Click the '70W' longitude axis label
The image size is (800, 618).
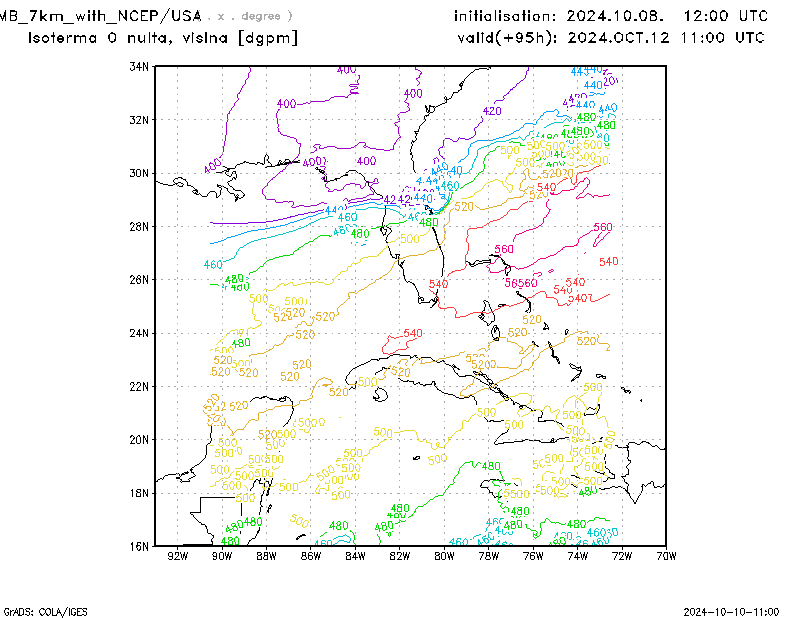[x=666, y=556]
